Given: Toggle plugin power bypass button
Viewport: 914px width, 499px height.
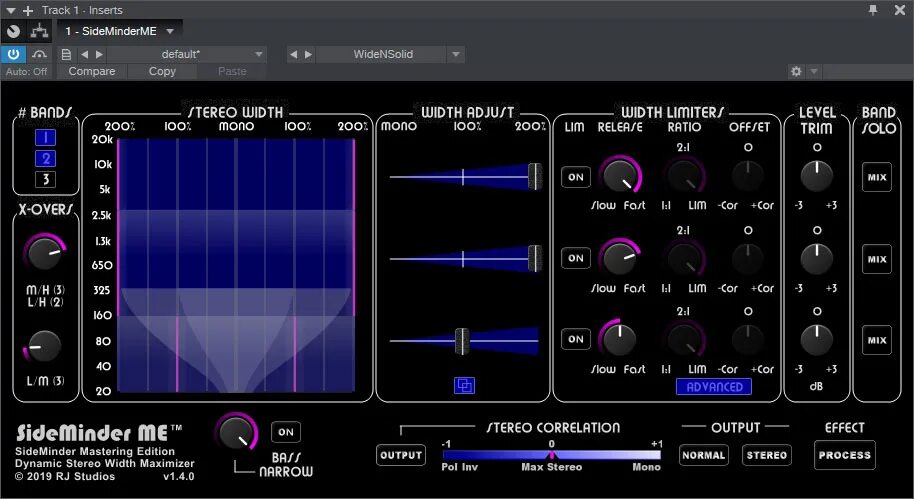Looking at the screenshot, I should 13,54.
